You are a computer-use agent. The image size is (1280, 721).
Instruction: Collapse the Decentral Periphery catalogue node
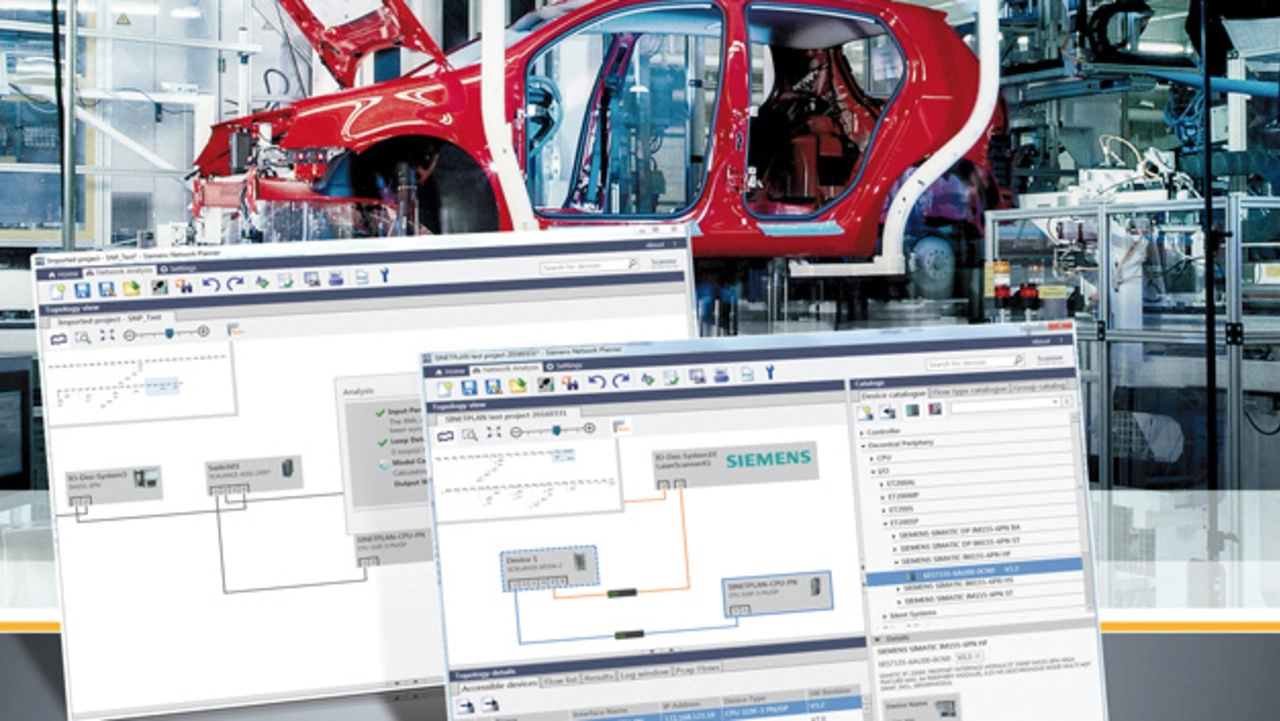point(862,442)
